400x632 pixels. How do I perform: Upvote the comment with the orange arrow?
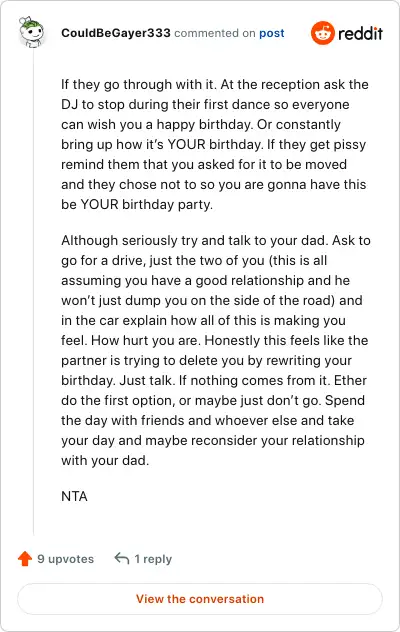click(x=25, y=559)
